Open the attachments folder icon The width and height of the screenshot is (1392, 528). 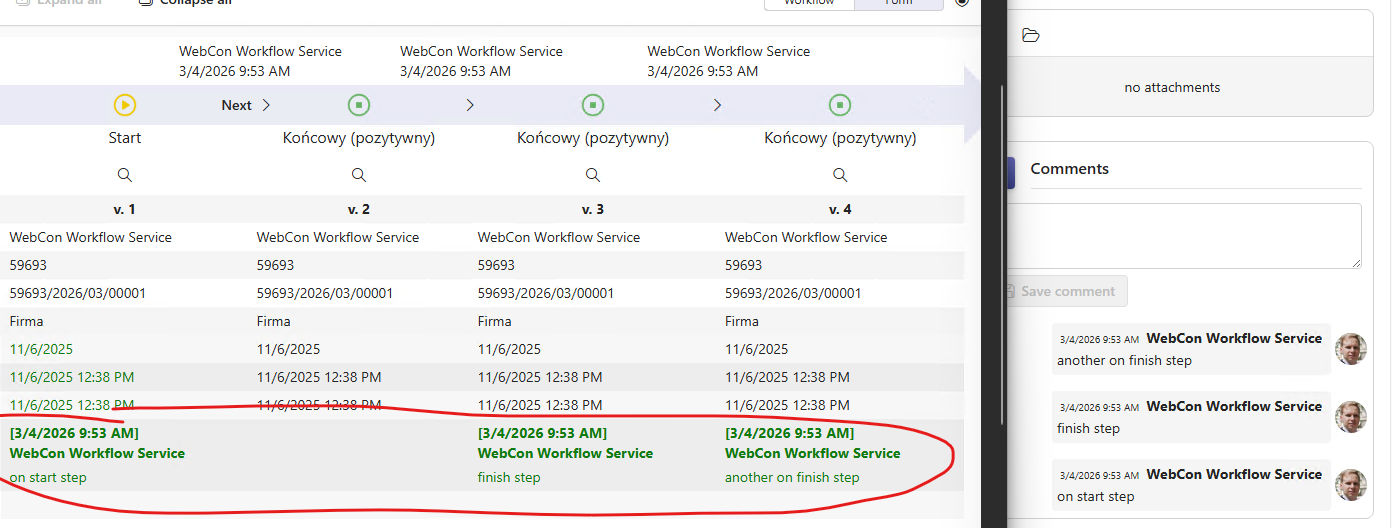(1031, 36)
